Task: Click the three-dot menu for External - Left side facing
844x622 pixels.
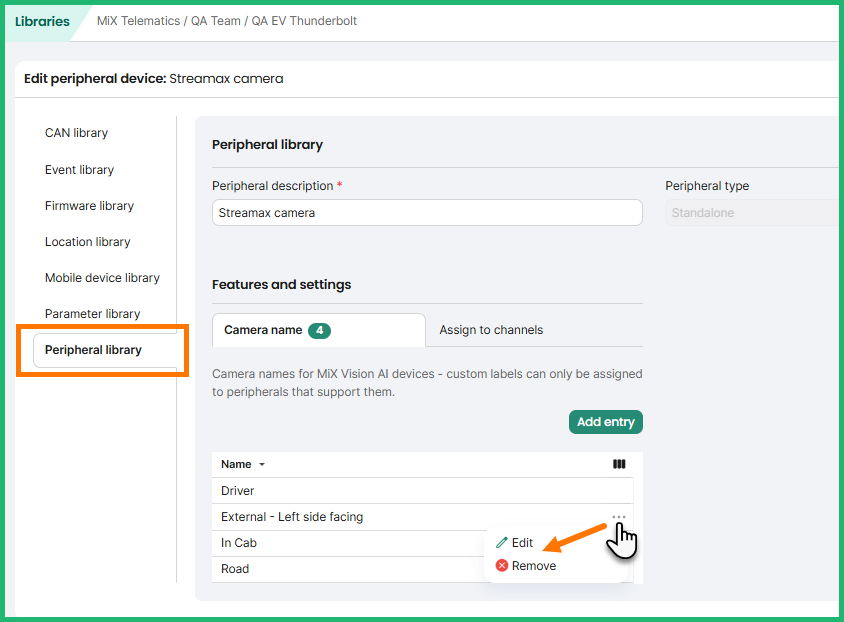Action: pyautogui.click(x=619, y=517)
